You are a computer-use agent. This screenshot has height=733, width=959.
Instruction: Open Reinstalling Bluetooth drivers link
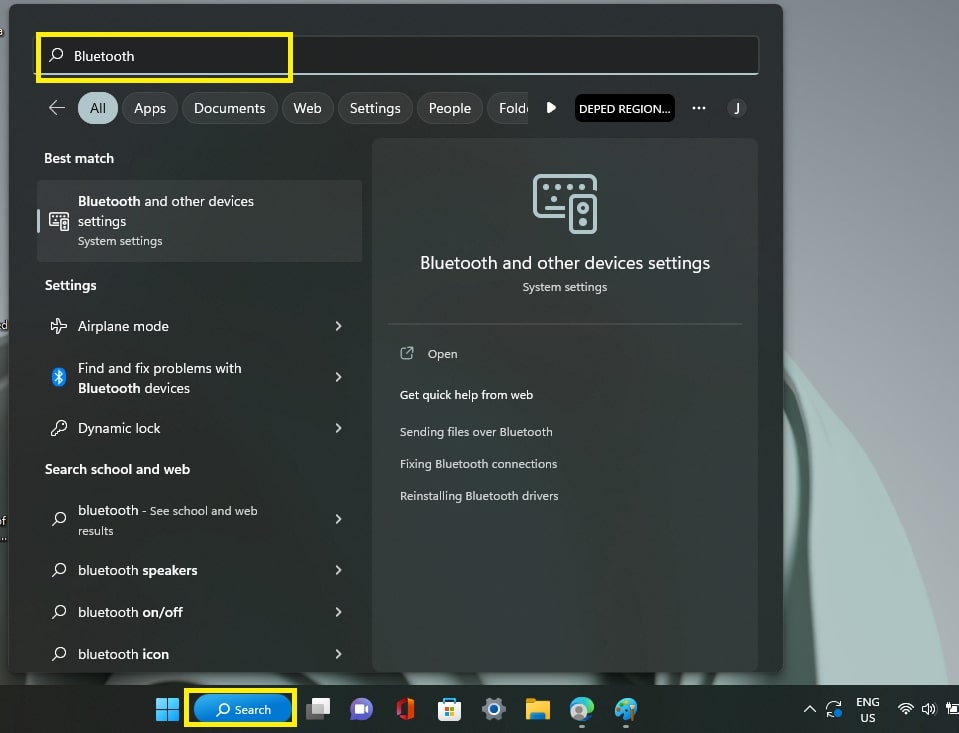click(x=479, y=496)
